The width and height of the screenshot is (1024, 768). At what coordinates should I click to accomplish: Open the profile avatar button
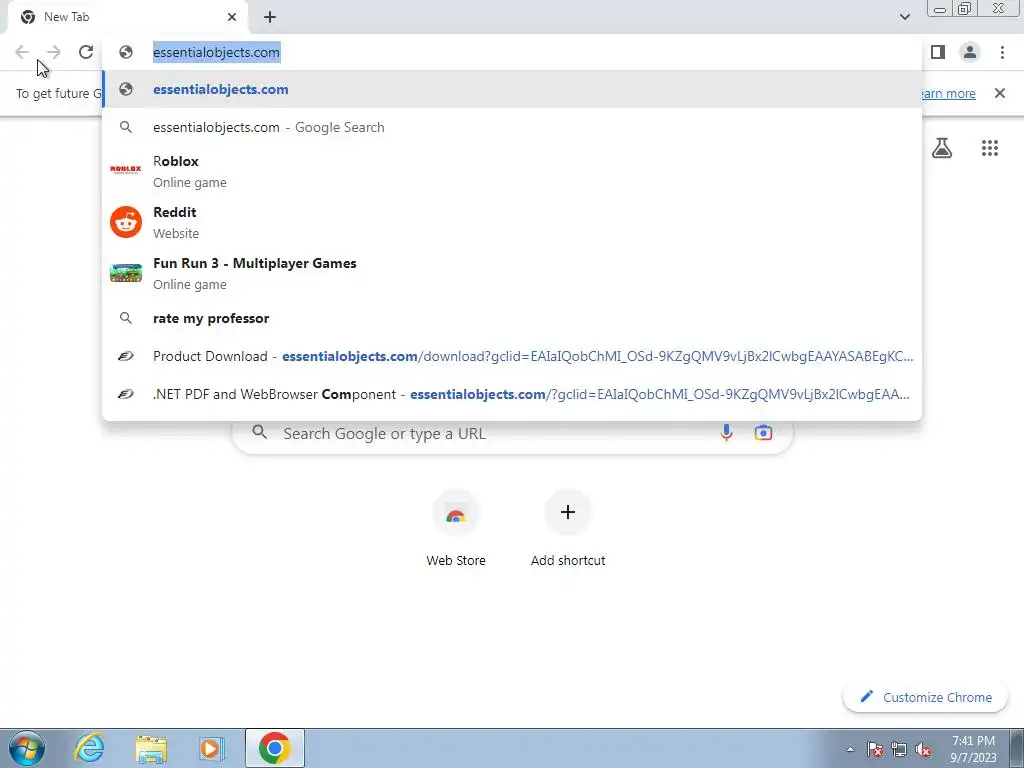point(970,52)
